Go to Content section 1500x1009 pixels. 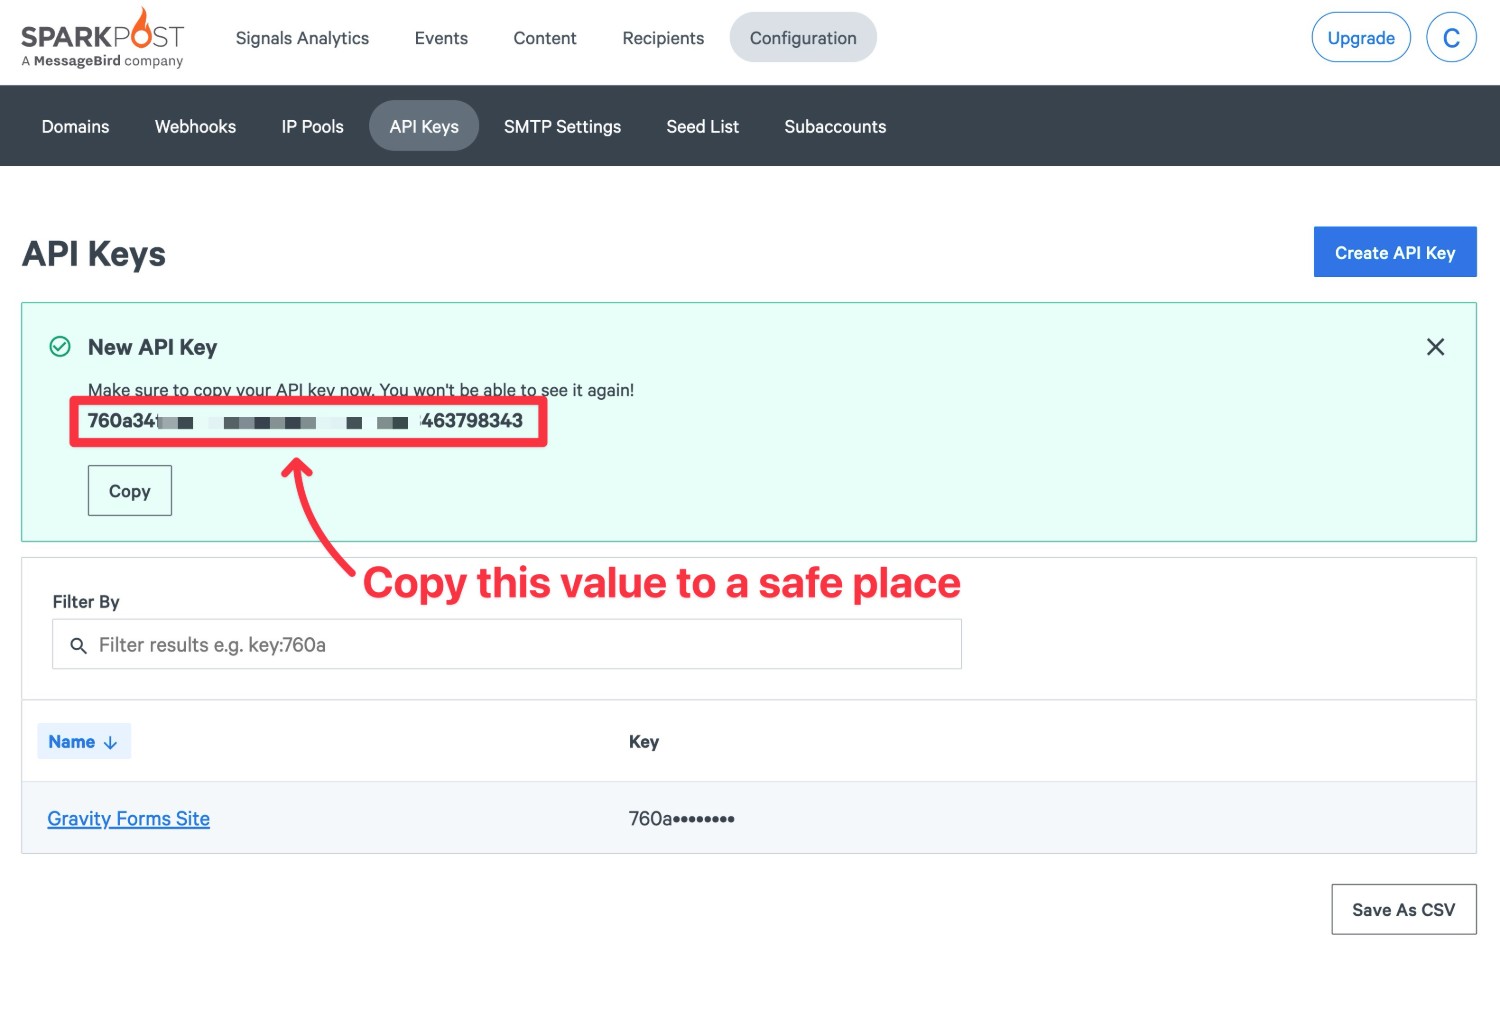point(545,38)
